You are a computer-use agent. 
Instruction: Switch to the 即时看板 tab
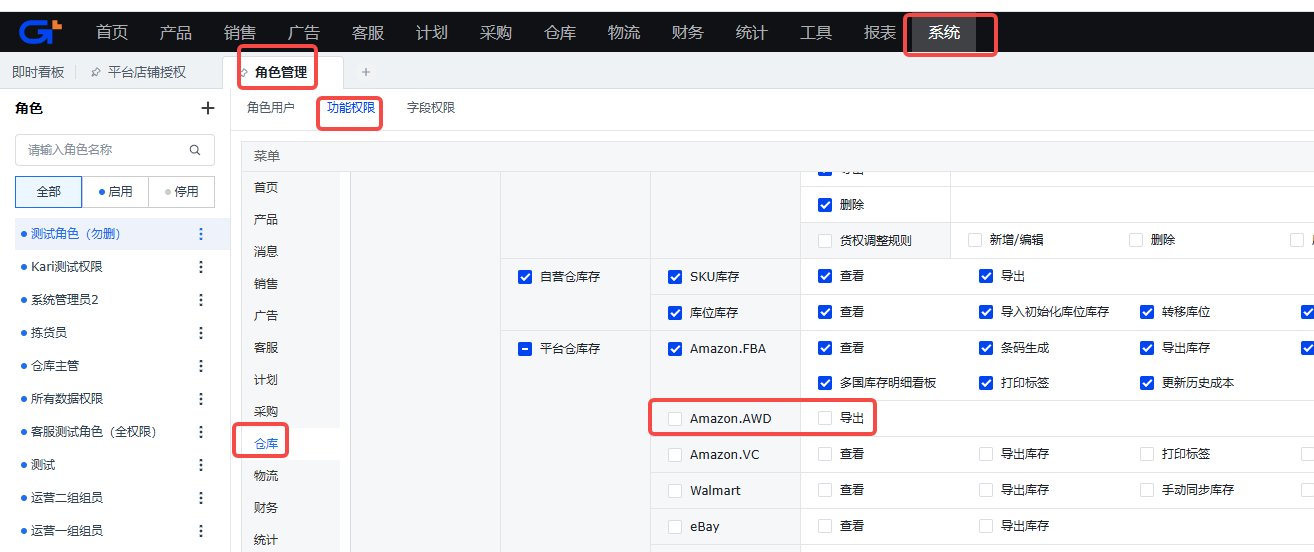point(38,72)
